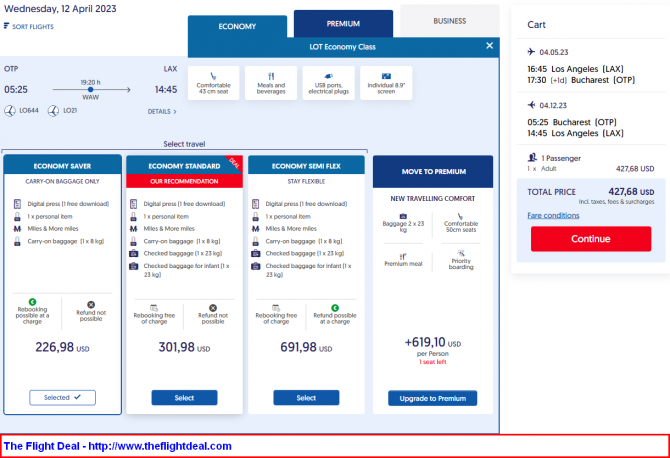Click the Individual 8.9" screen icon
Viewport: 670px width, 458px height.
(386, 76)
